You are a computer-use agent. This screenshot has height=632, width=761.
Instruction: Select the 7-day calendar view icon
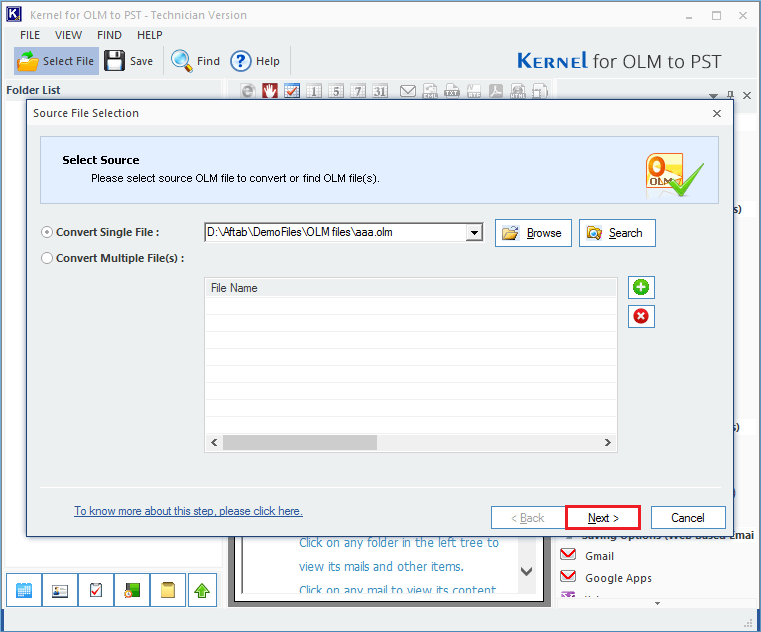point(358,91)
